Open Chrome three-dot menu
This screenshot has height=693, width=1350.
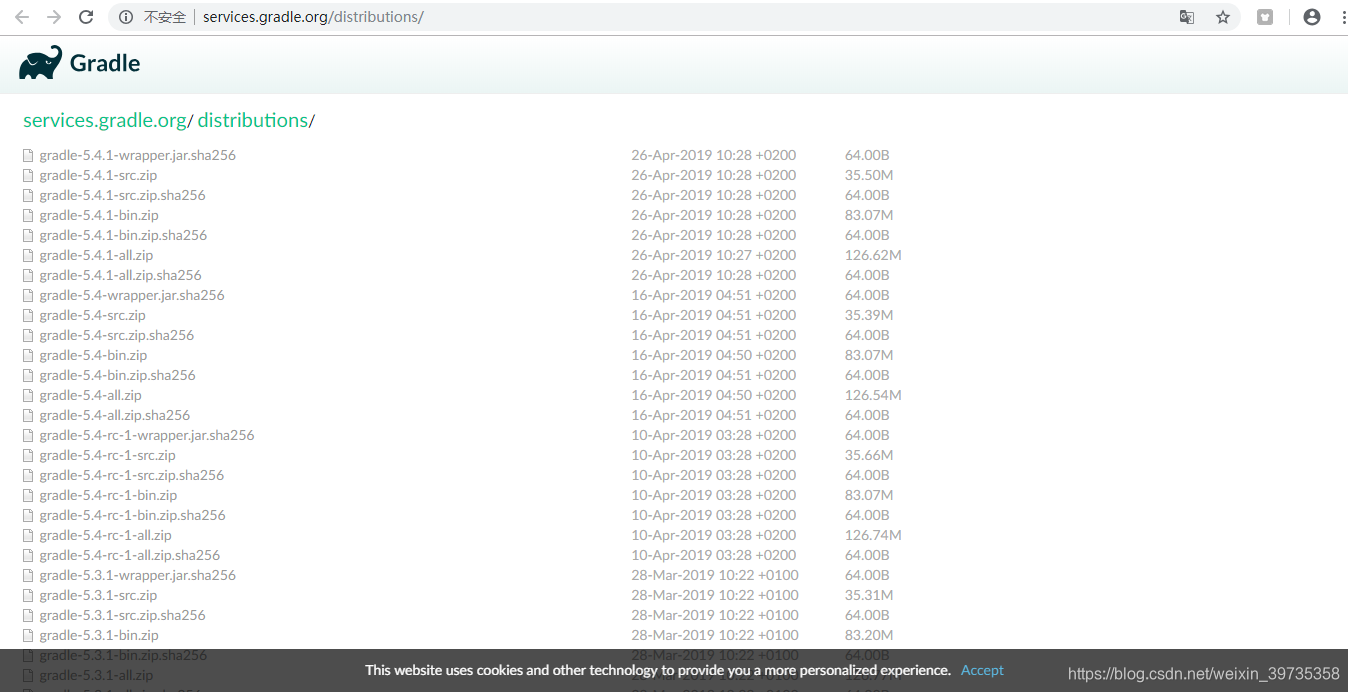point(1342,17)
